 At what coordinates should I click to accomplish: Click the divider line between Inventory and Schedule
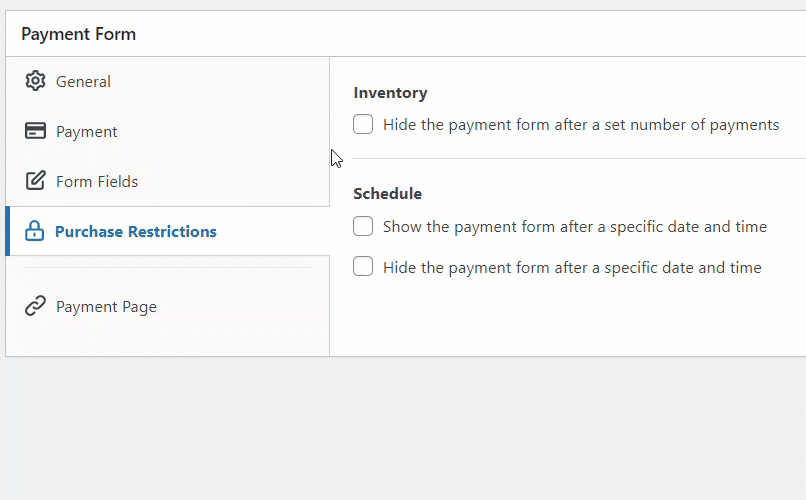[580, 158]
